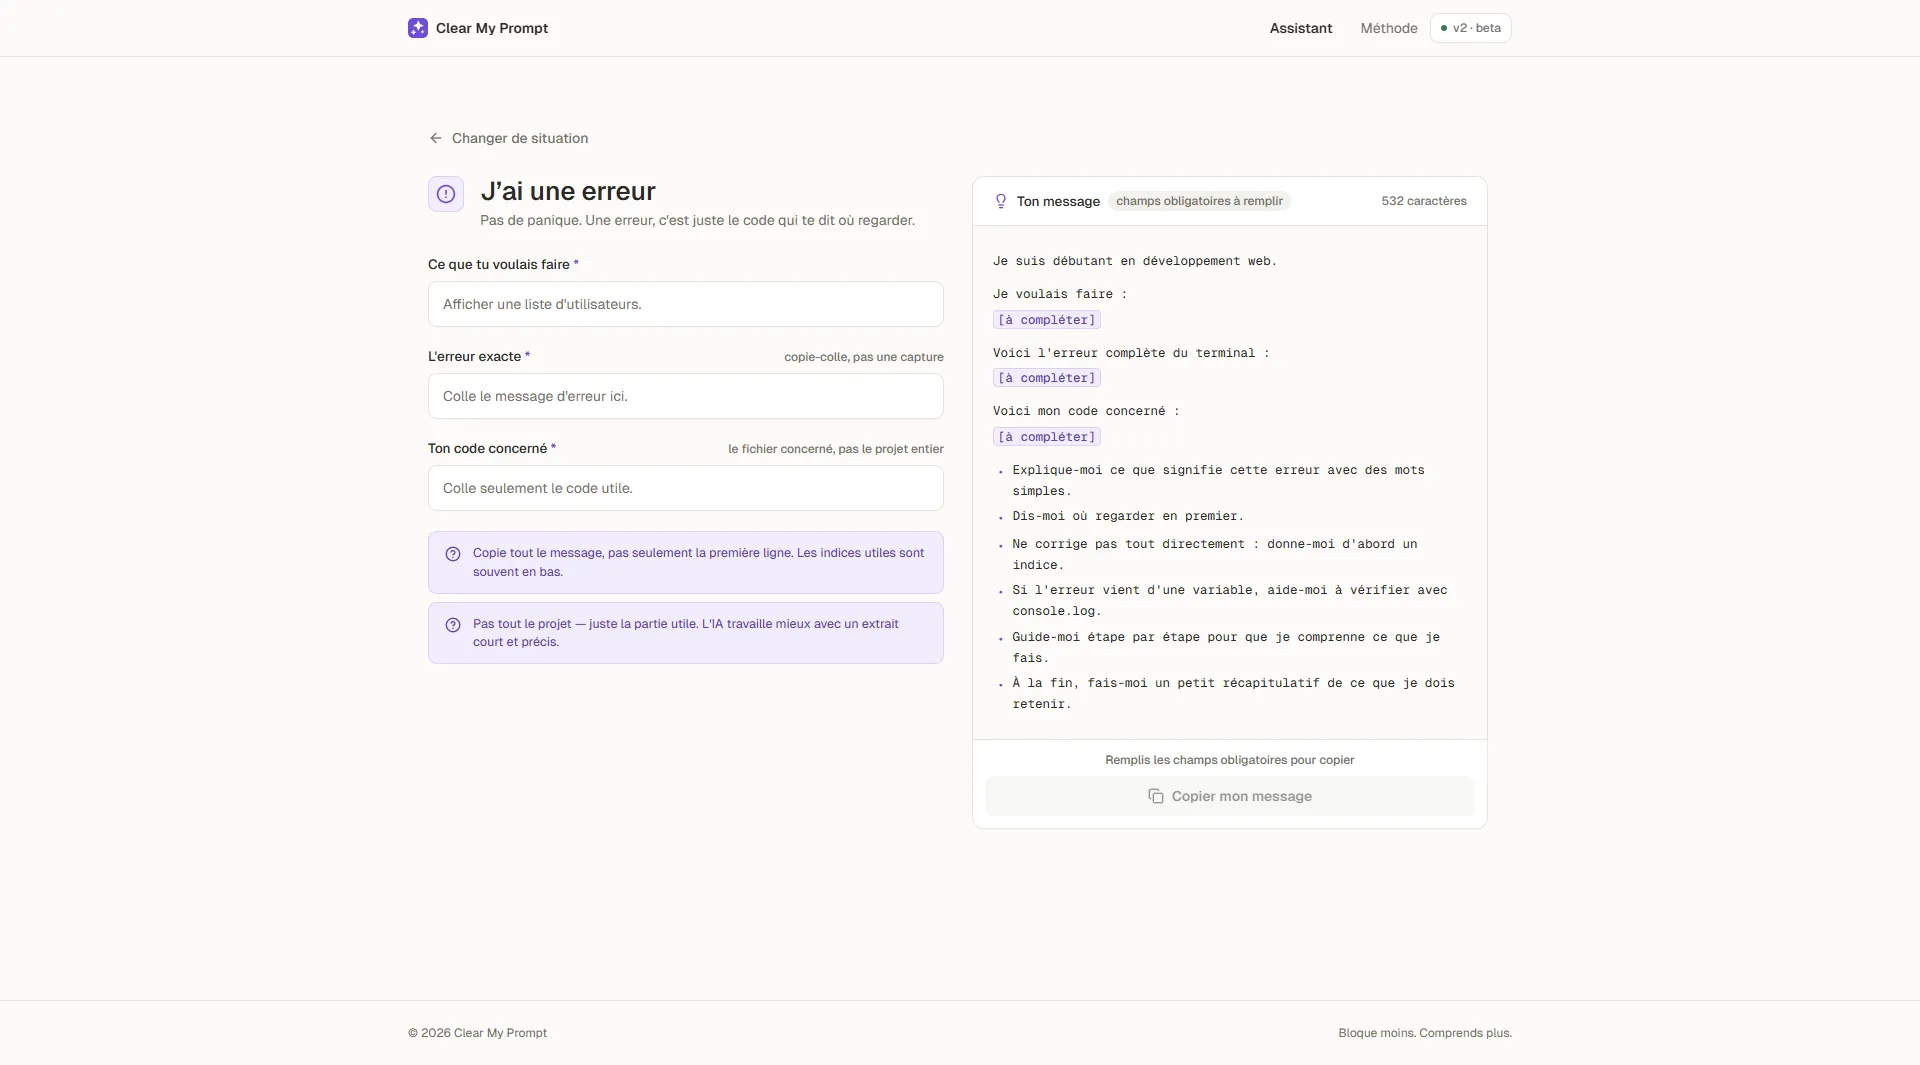
Task: Click the placeholder under Voici l'erreur complète du terminal
Action: pos(1047,378)
